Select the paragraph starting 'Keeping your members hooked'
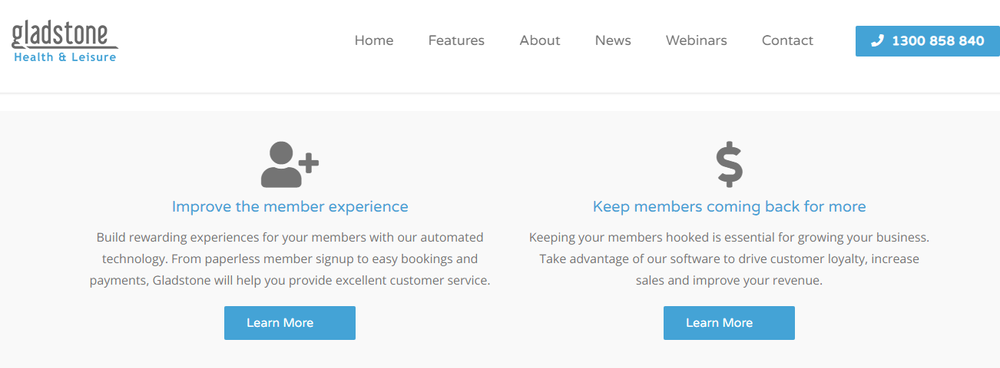This screenshot has width=1000, height=368. (x=729, y=259)
